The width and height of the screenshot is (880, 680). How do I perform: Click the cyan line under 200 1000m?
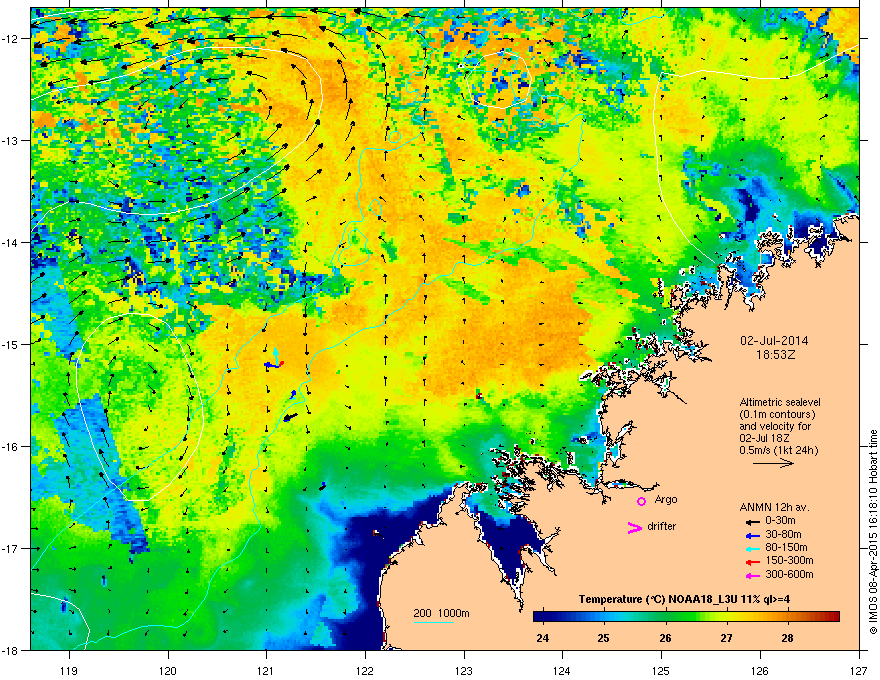click(434, 622)
